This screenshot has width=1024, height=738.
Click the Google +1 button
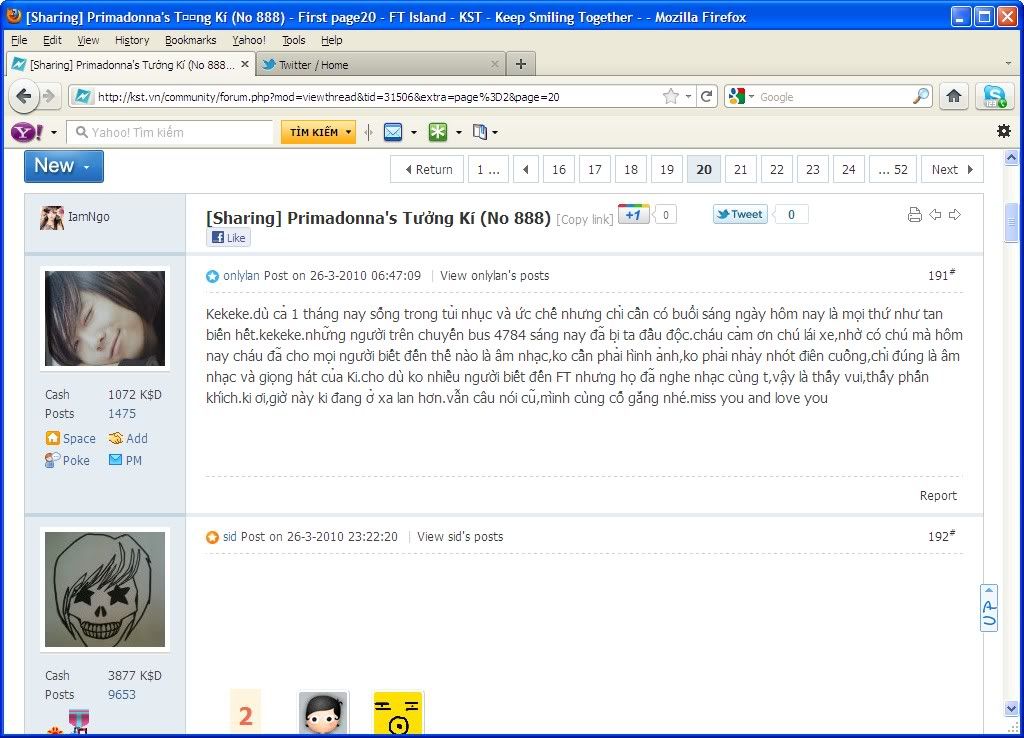[x=633, y=214]
